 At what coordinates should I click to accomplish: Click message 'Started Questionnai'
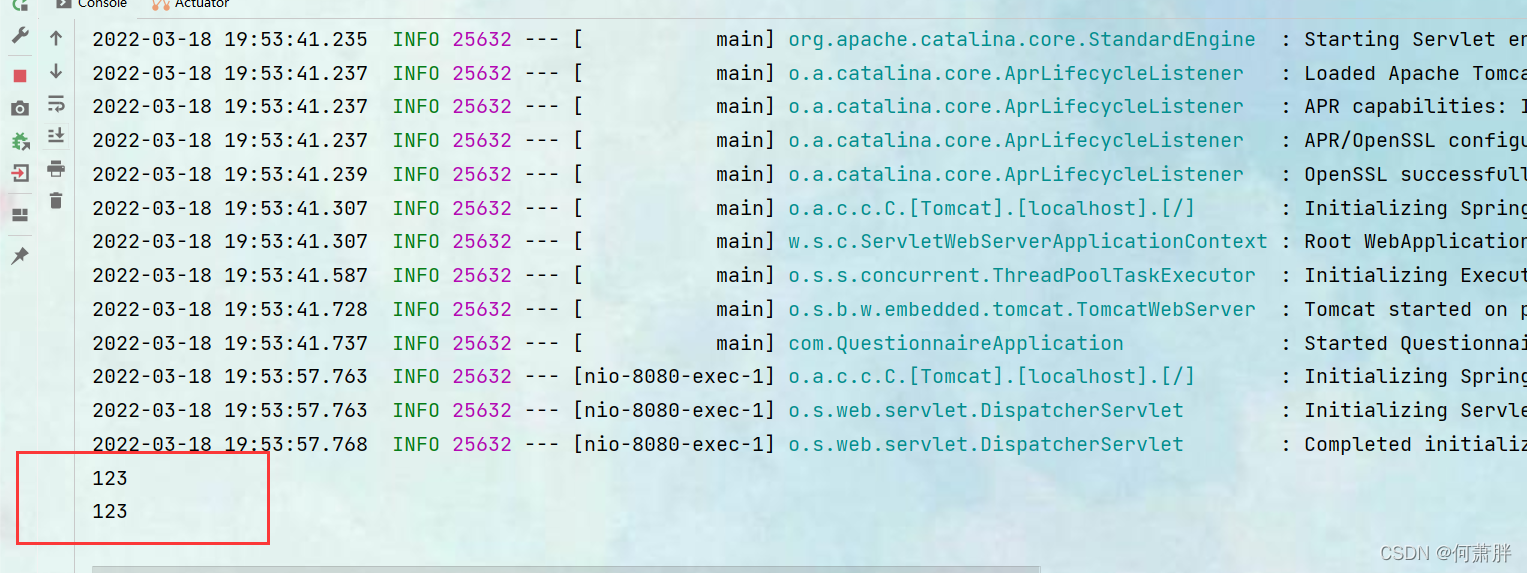tap(1415, 343)
